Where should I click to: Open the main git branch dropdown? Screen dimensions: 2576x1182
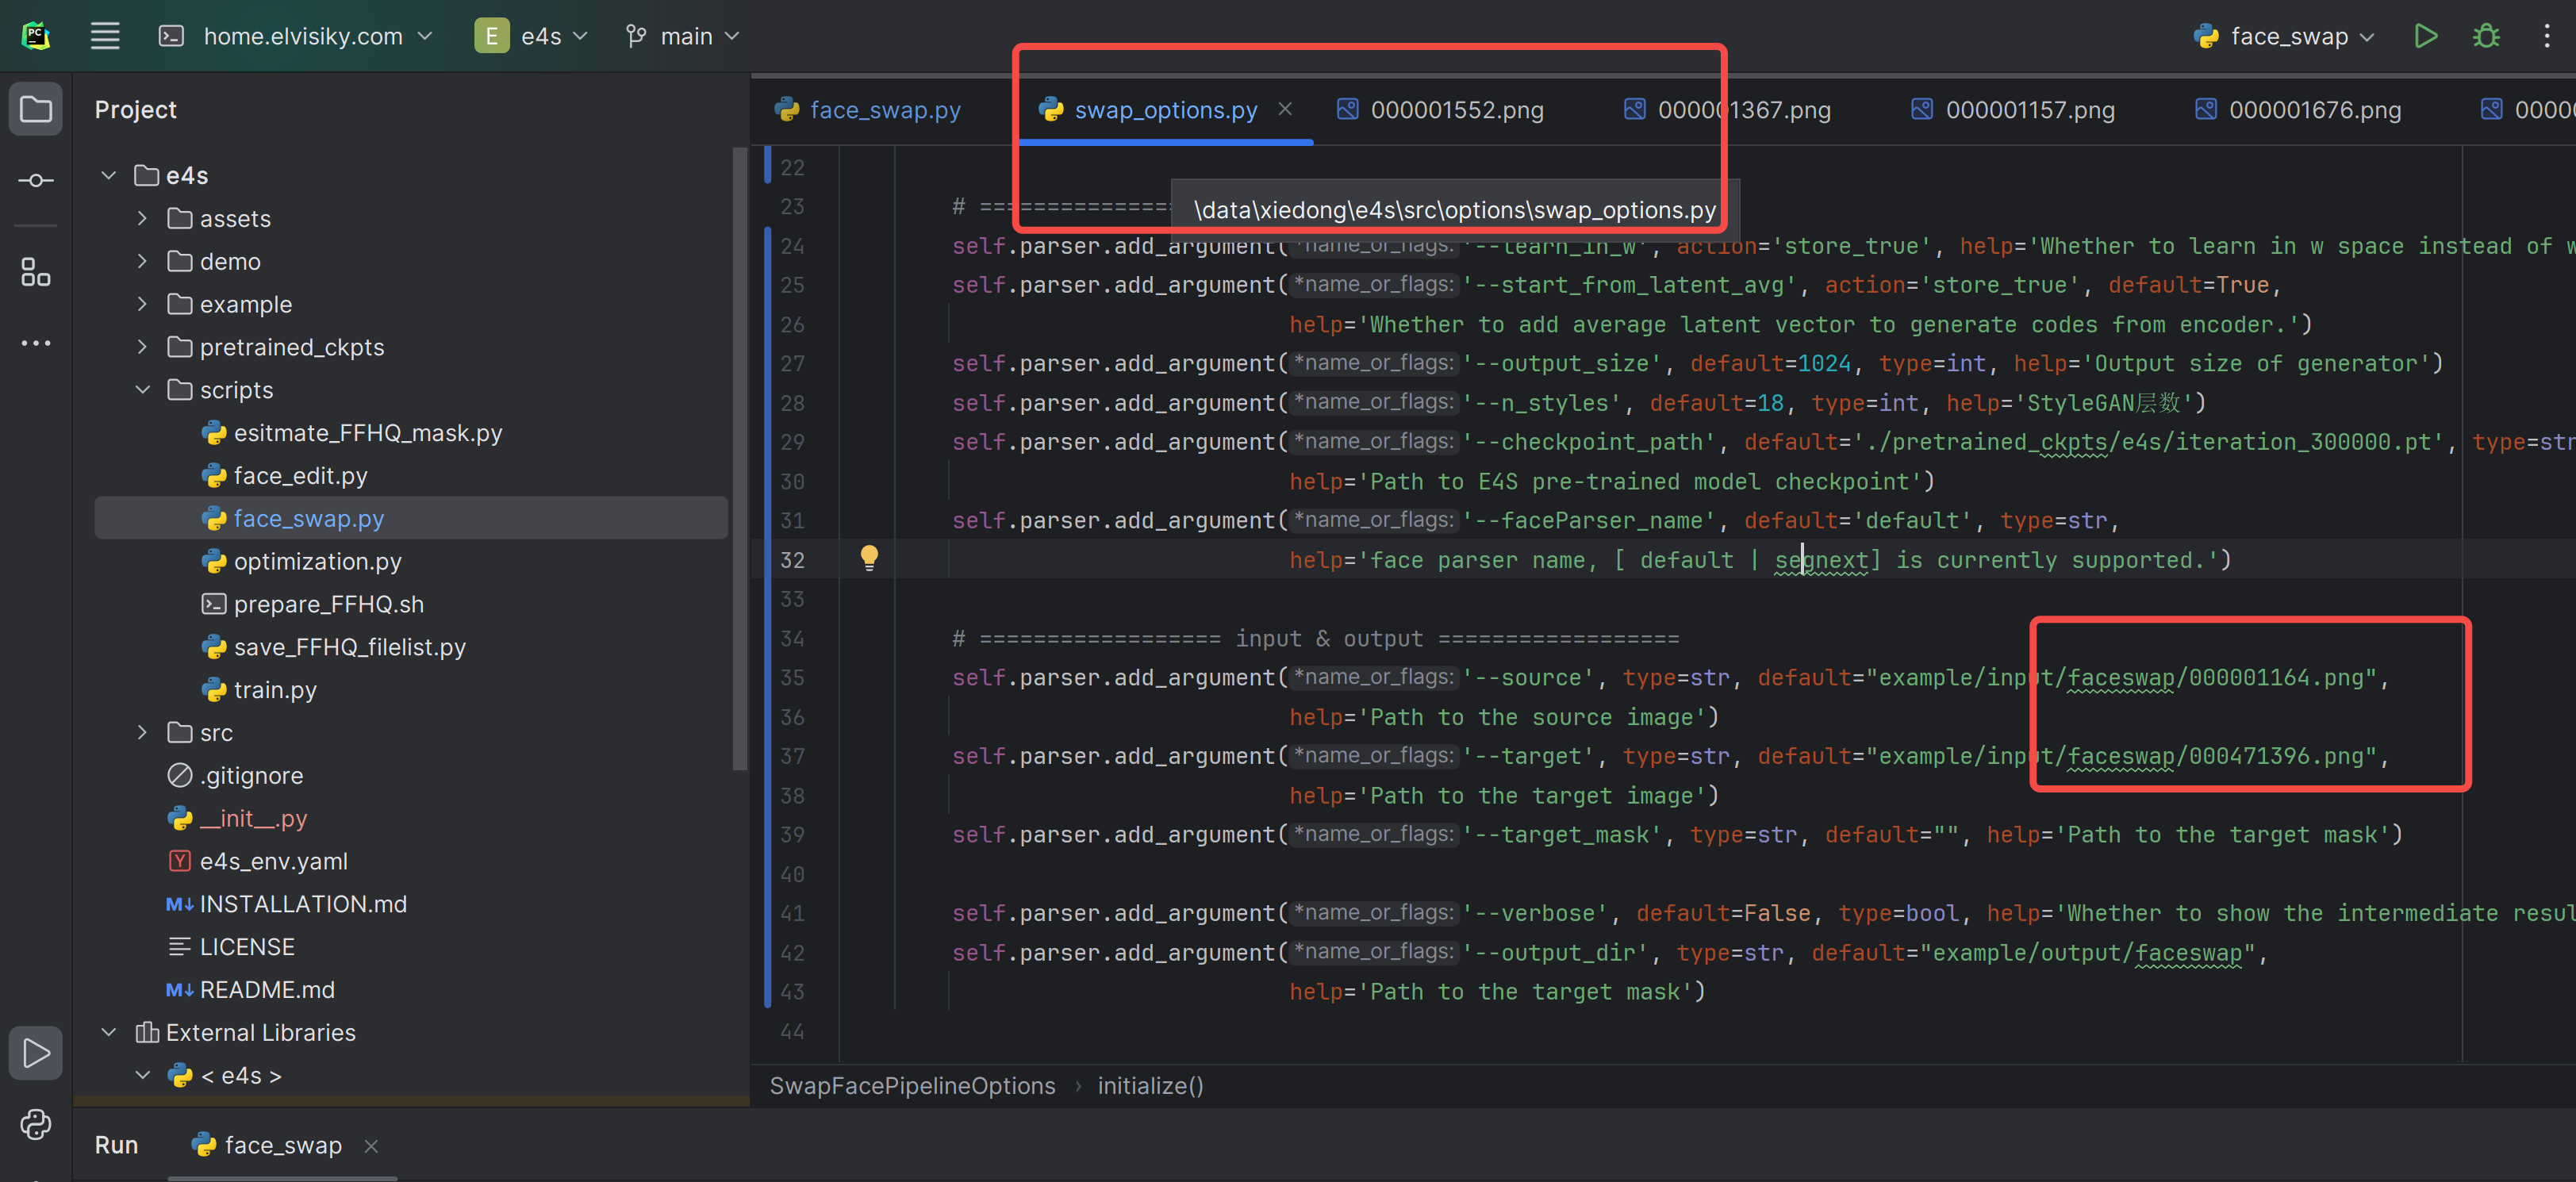point(683,37)
